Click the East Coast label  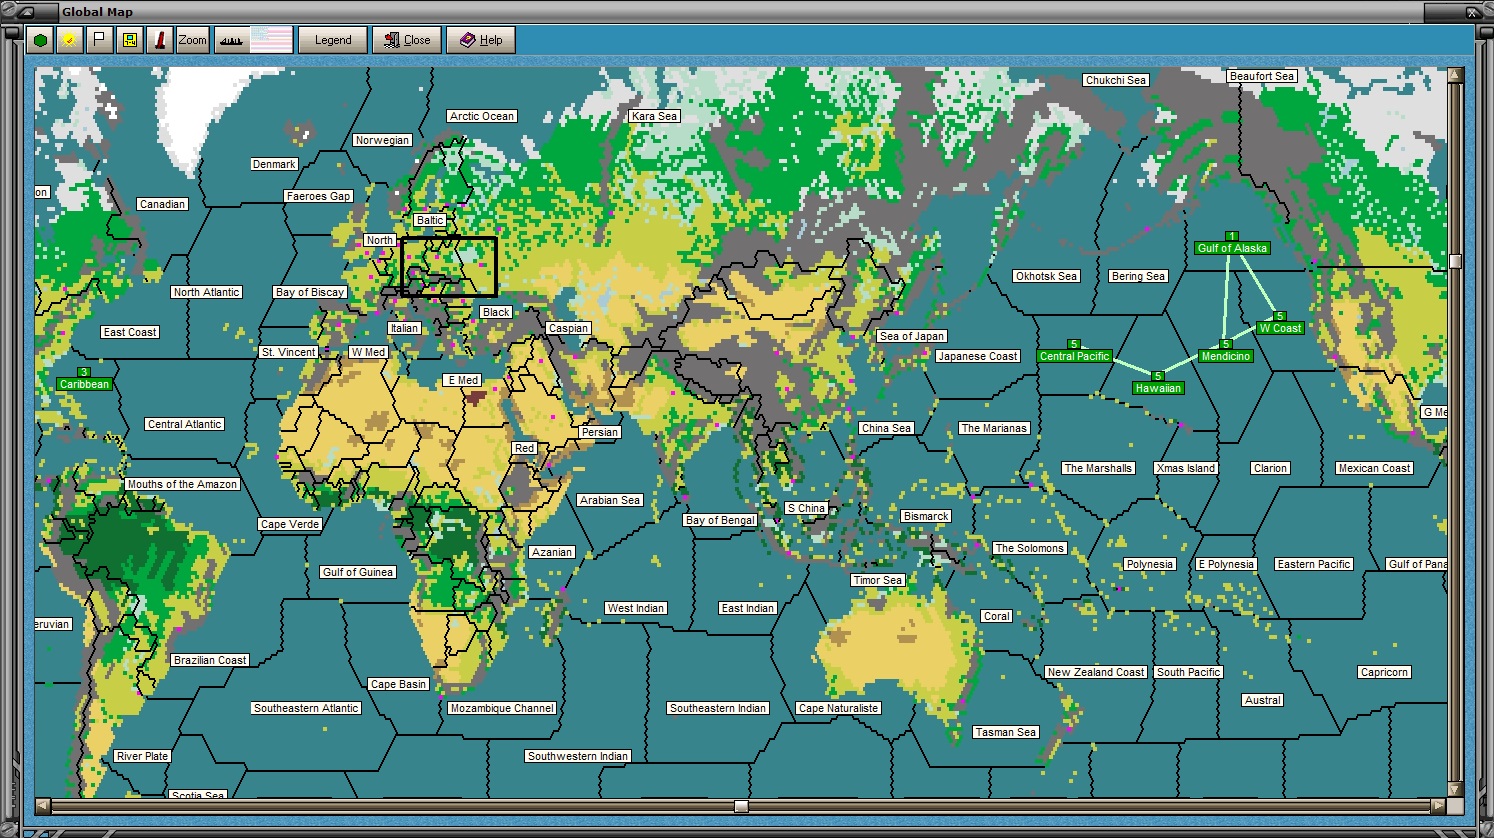[130, 332]
